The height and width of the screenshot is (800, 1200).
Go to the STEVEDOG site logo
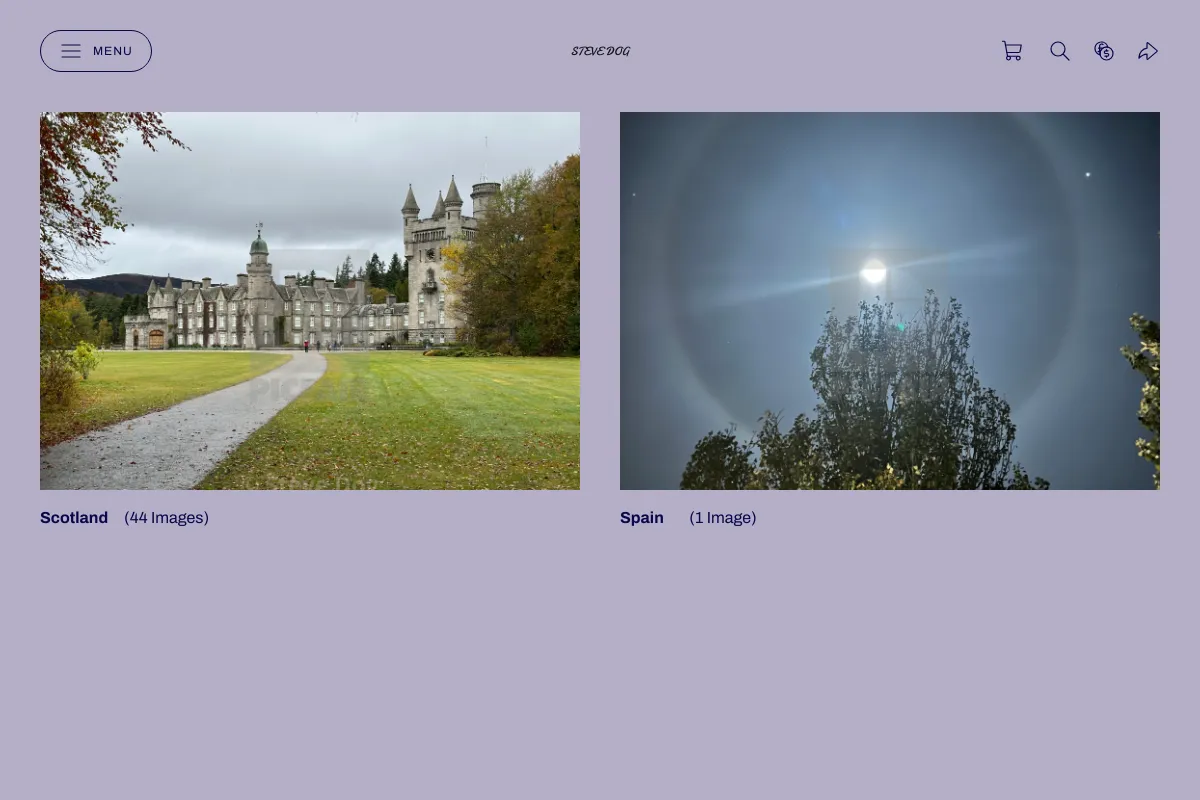click(x=600, y=51)
